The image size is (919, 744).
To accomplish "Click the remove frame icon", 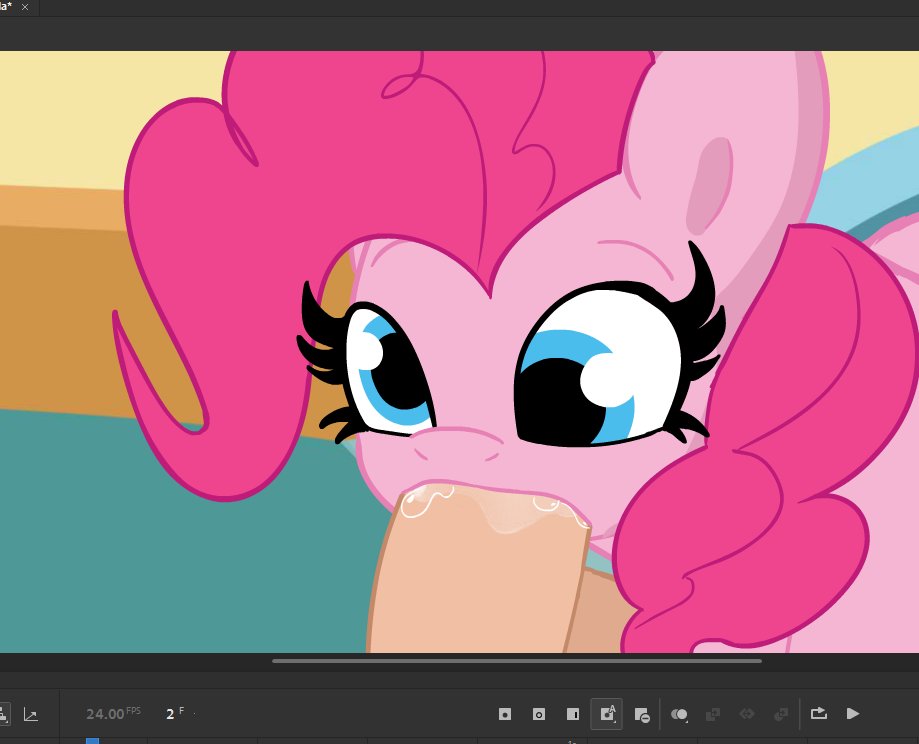I will 642,715.
